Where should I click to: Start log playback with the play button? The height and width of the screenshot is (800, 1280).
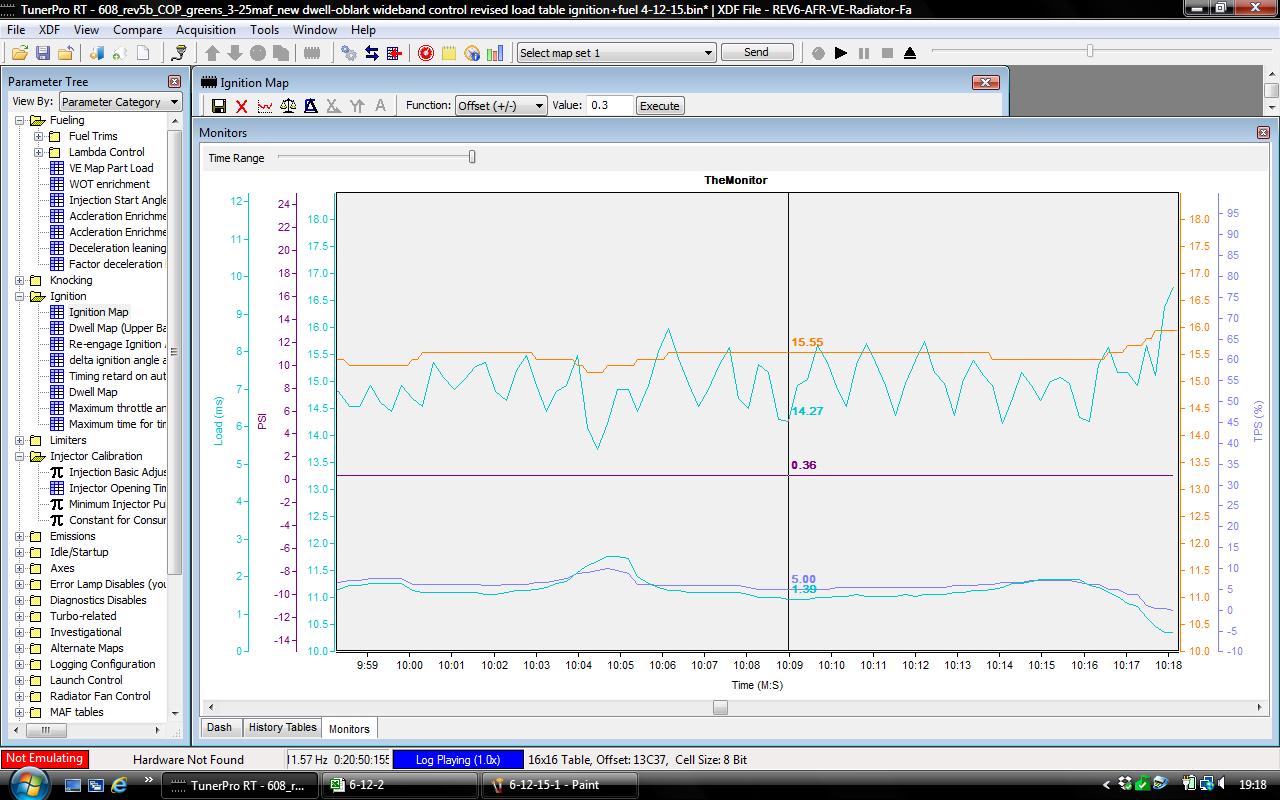[841, 53]
